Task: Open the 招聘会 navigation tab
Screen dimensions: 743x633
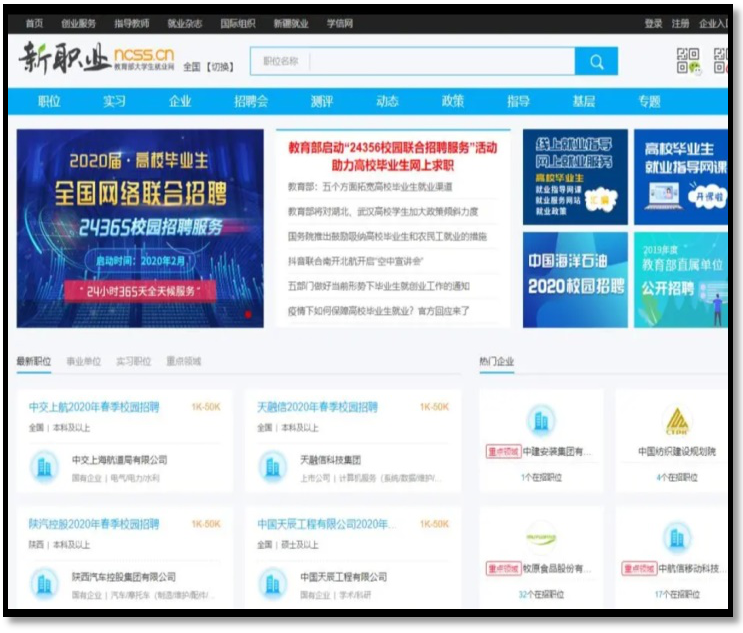Action: [251, 101]
